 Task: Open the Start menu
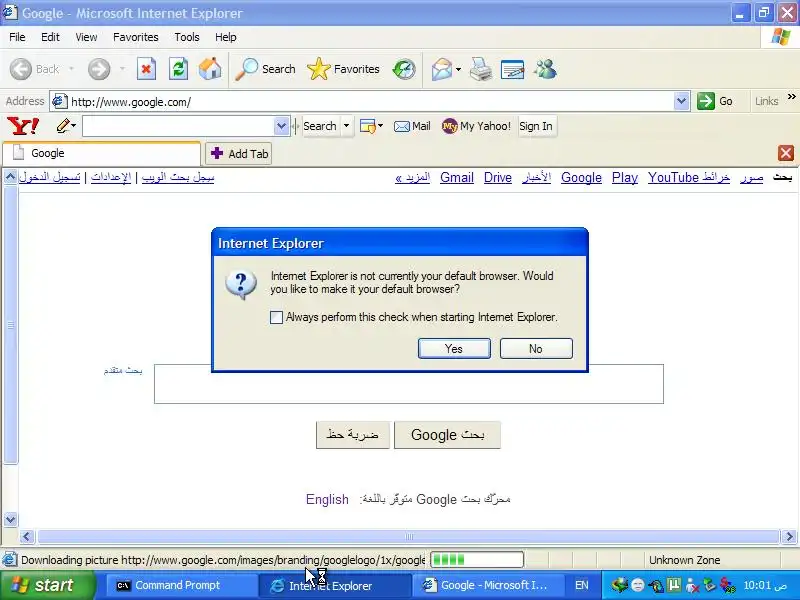(47, 585)
